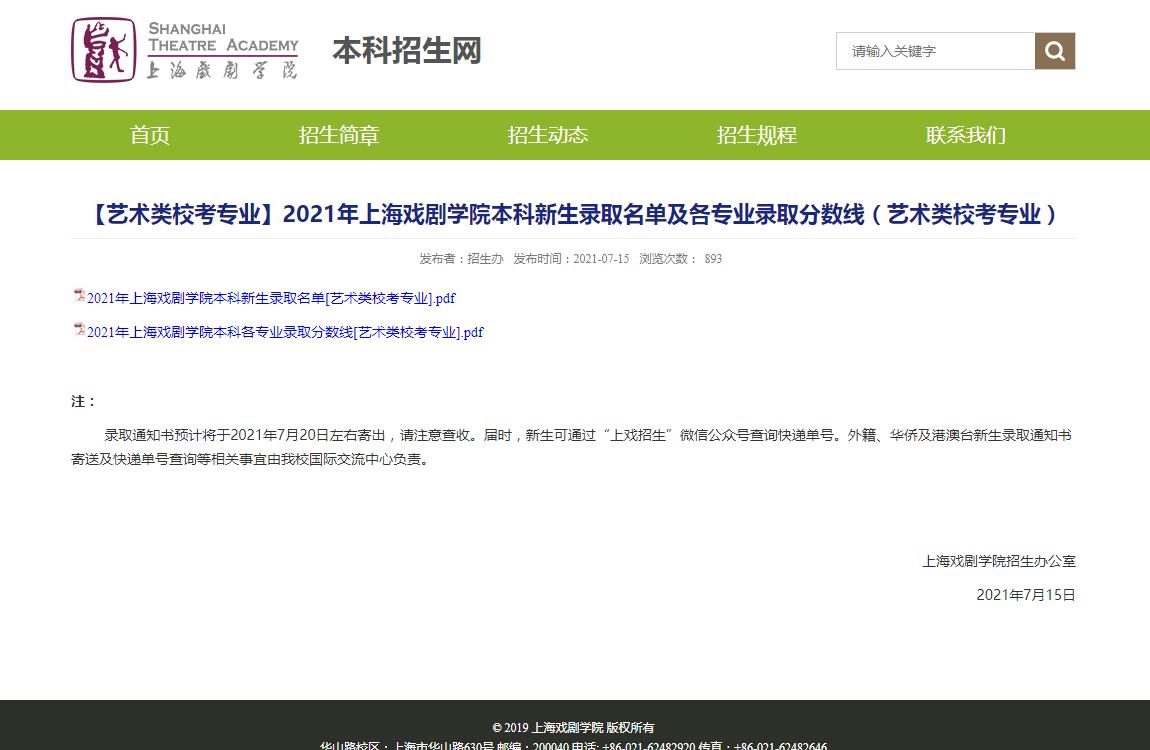Viewport: 1150px width, 750px height.
Task: Click the PDF icon beside 录取分数线 file
Action: pyautogui.click(x=79, y=330)
